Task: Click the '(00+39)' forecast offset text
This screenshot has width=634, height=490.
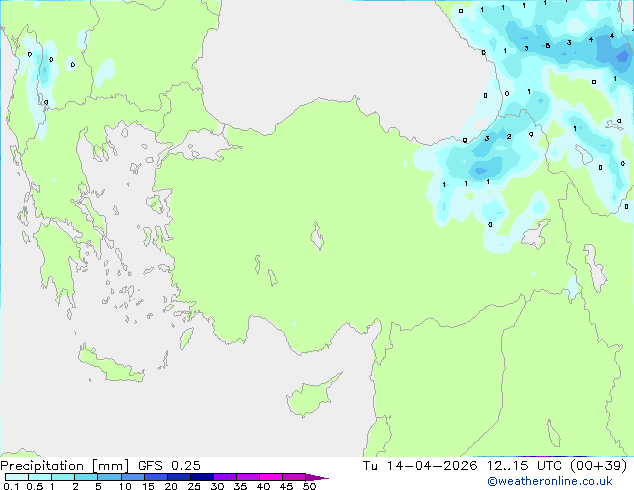Action: tap(598, 466)
